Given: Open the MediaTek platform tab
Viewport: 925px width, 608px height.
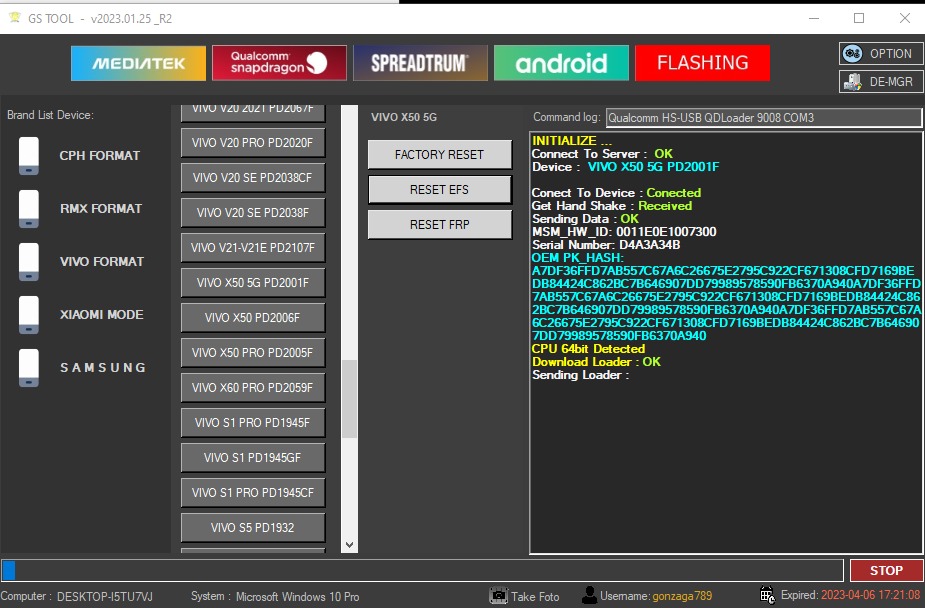Looking at the screenshot, I should click(x=138, y=63).
